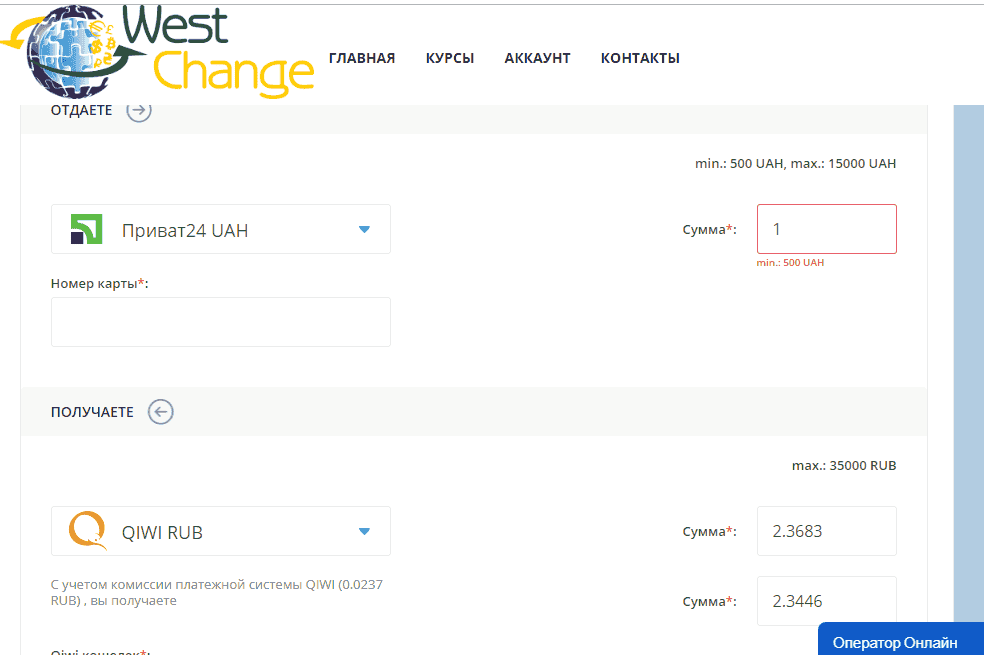Click the Номер карты input field
Screen dimensions: 984x655
[x=220, y=322]
